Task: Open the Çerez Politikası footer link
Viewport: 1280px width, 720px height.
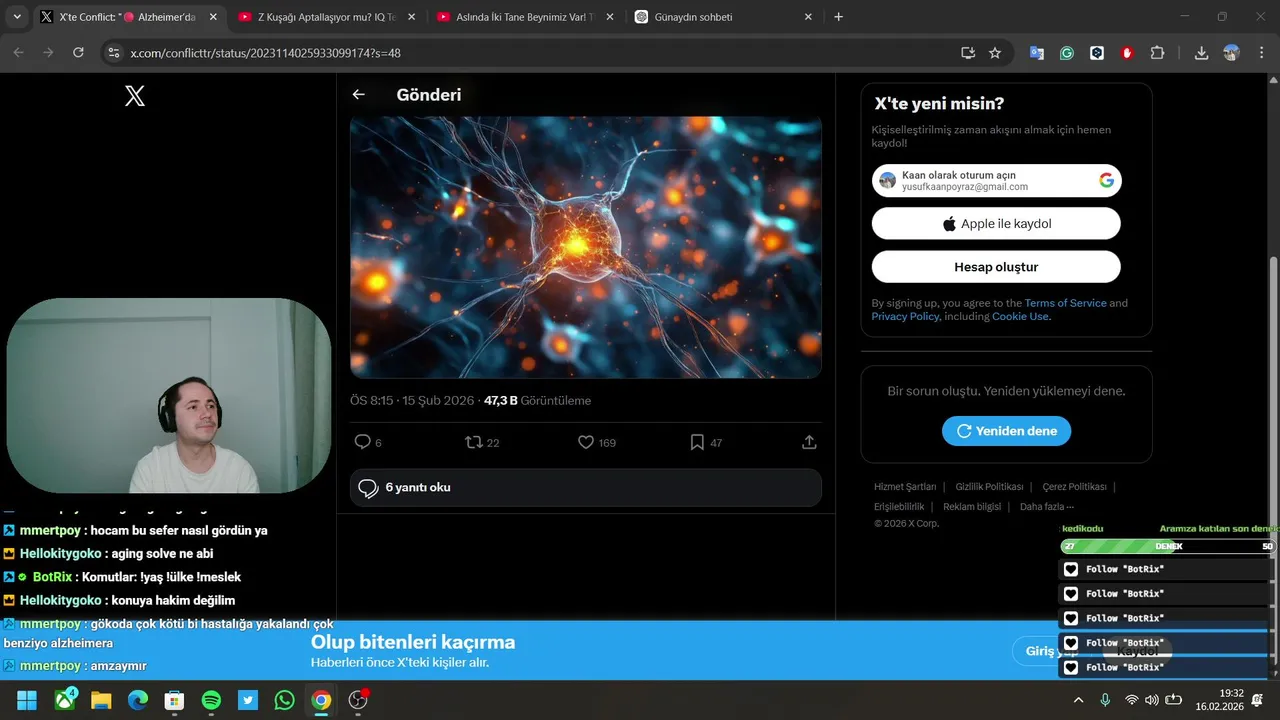Action: pos(1074,487)
